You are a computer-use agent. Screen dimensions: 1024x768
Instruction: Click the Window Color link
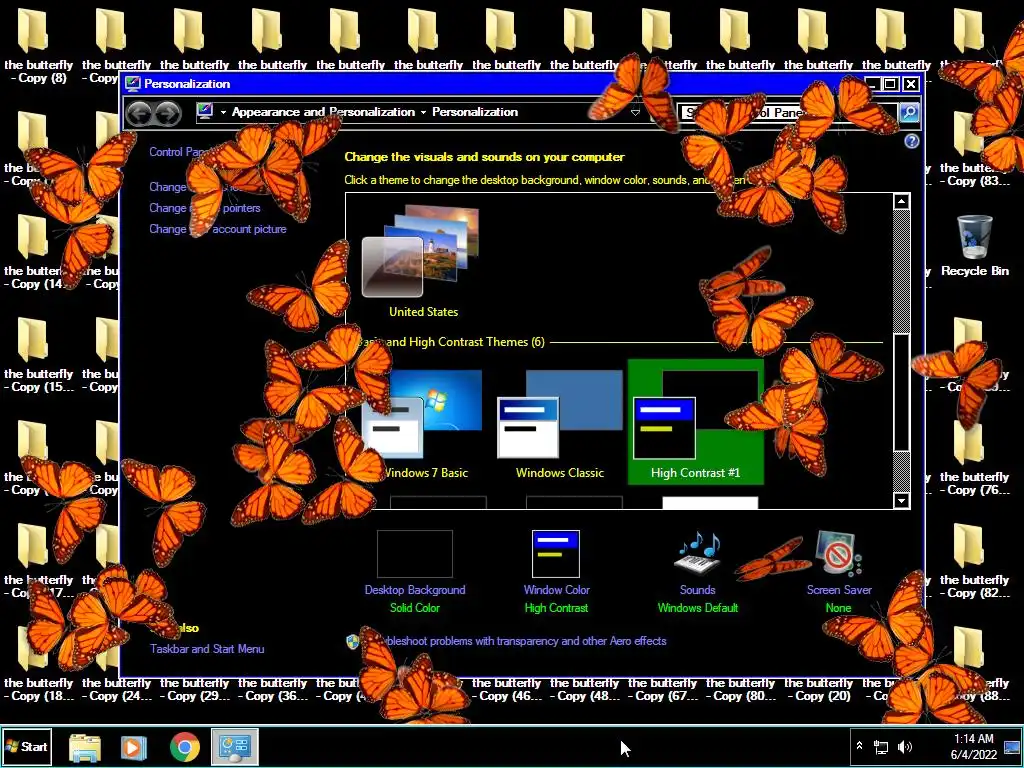tap(556, 590)
